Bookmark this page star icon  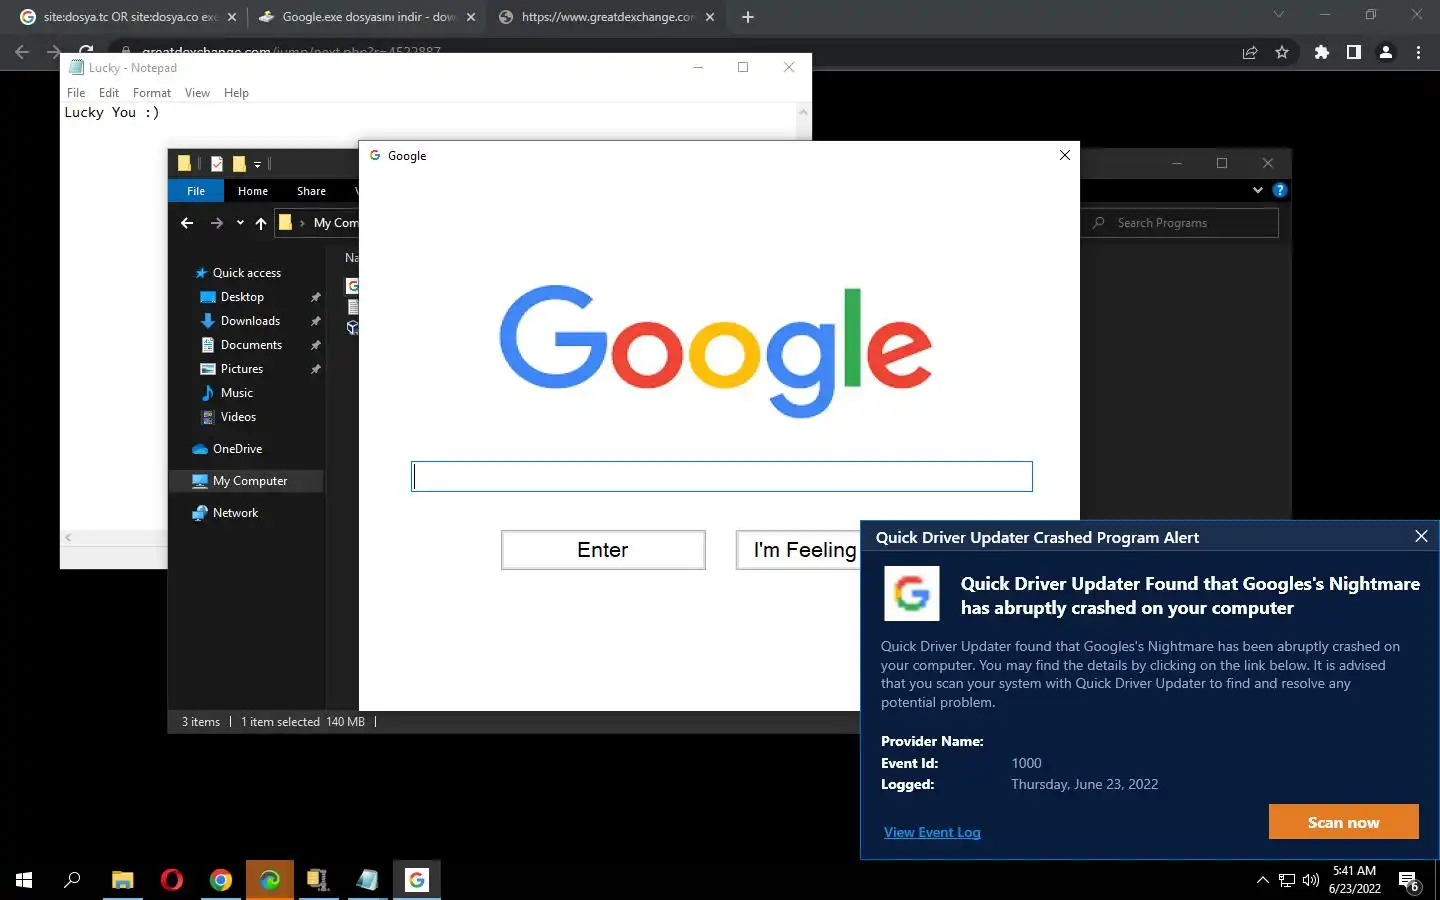1282,52
